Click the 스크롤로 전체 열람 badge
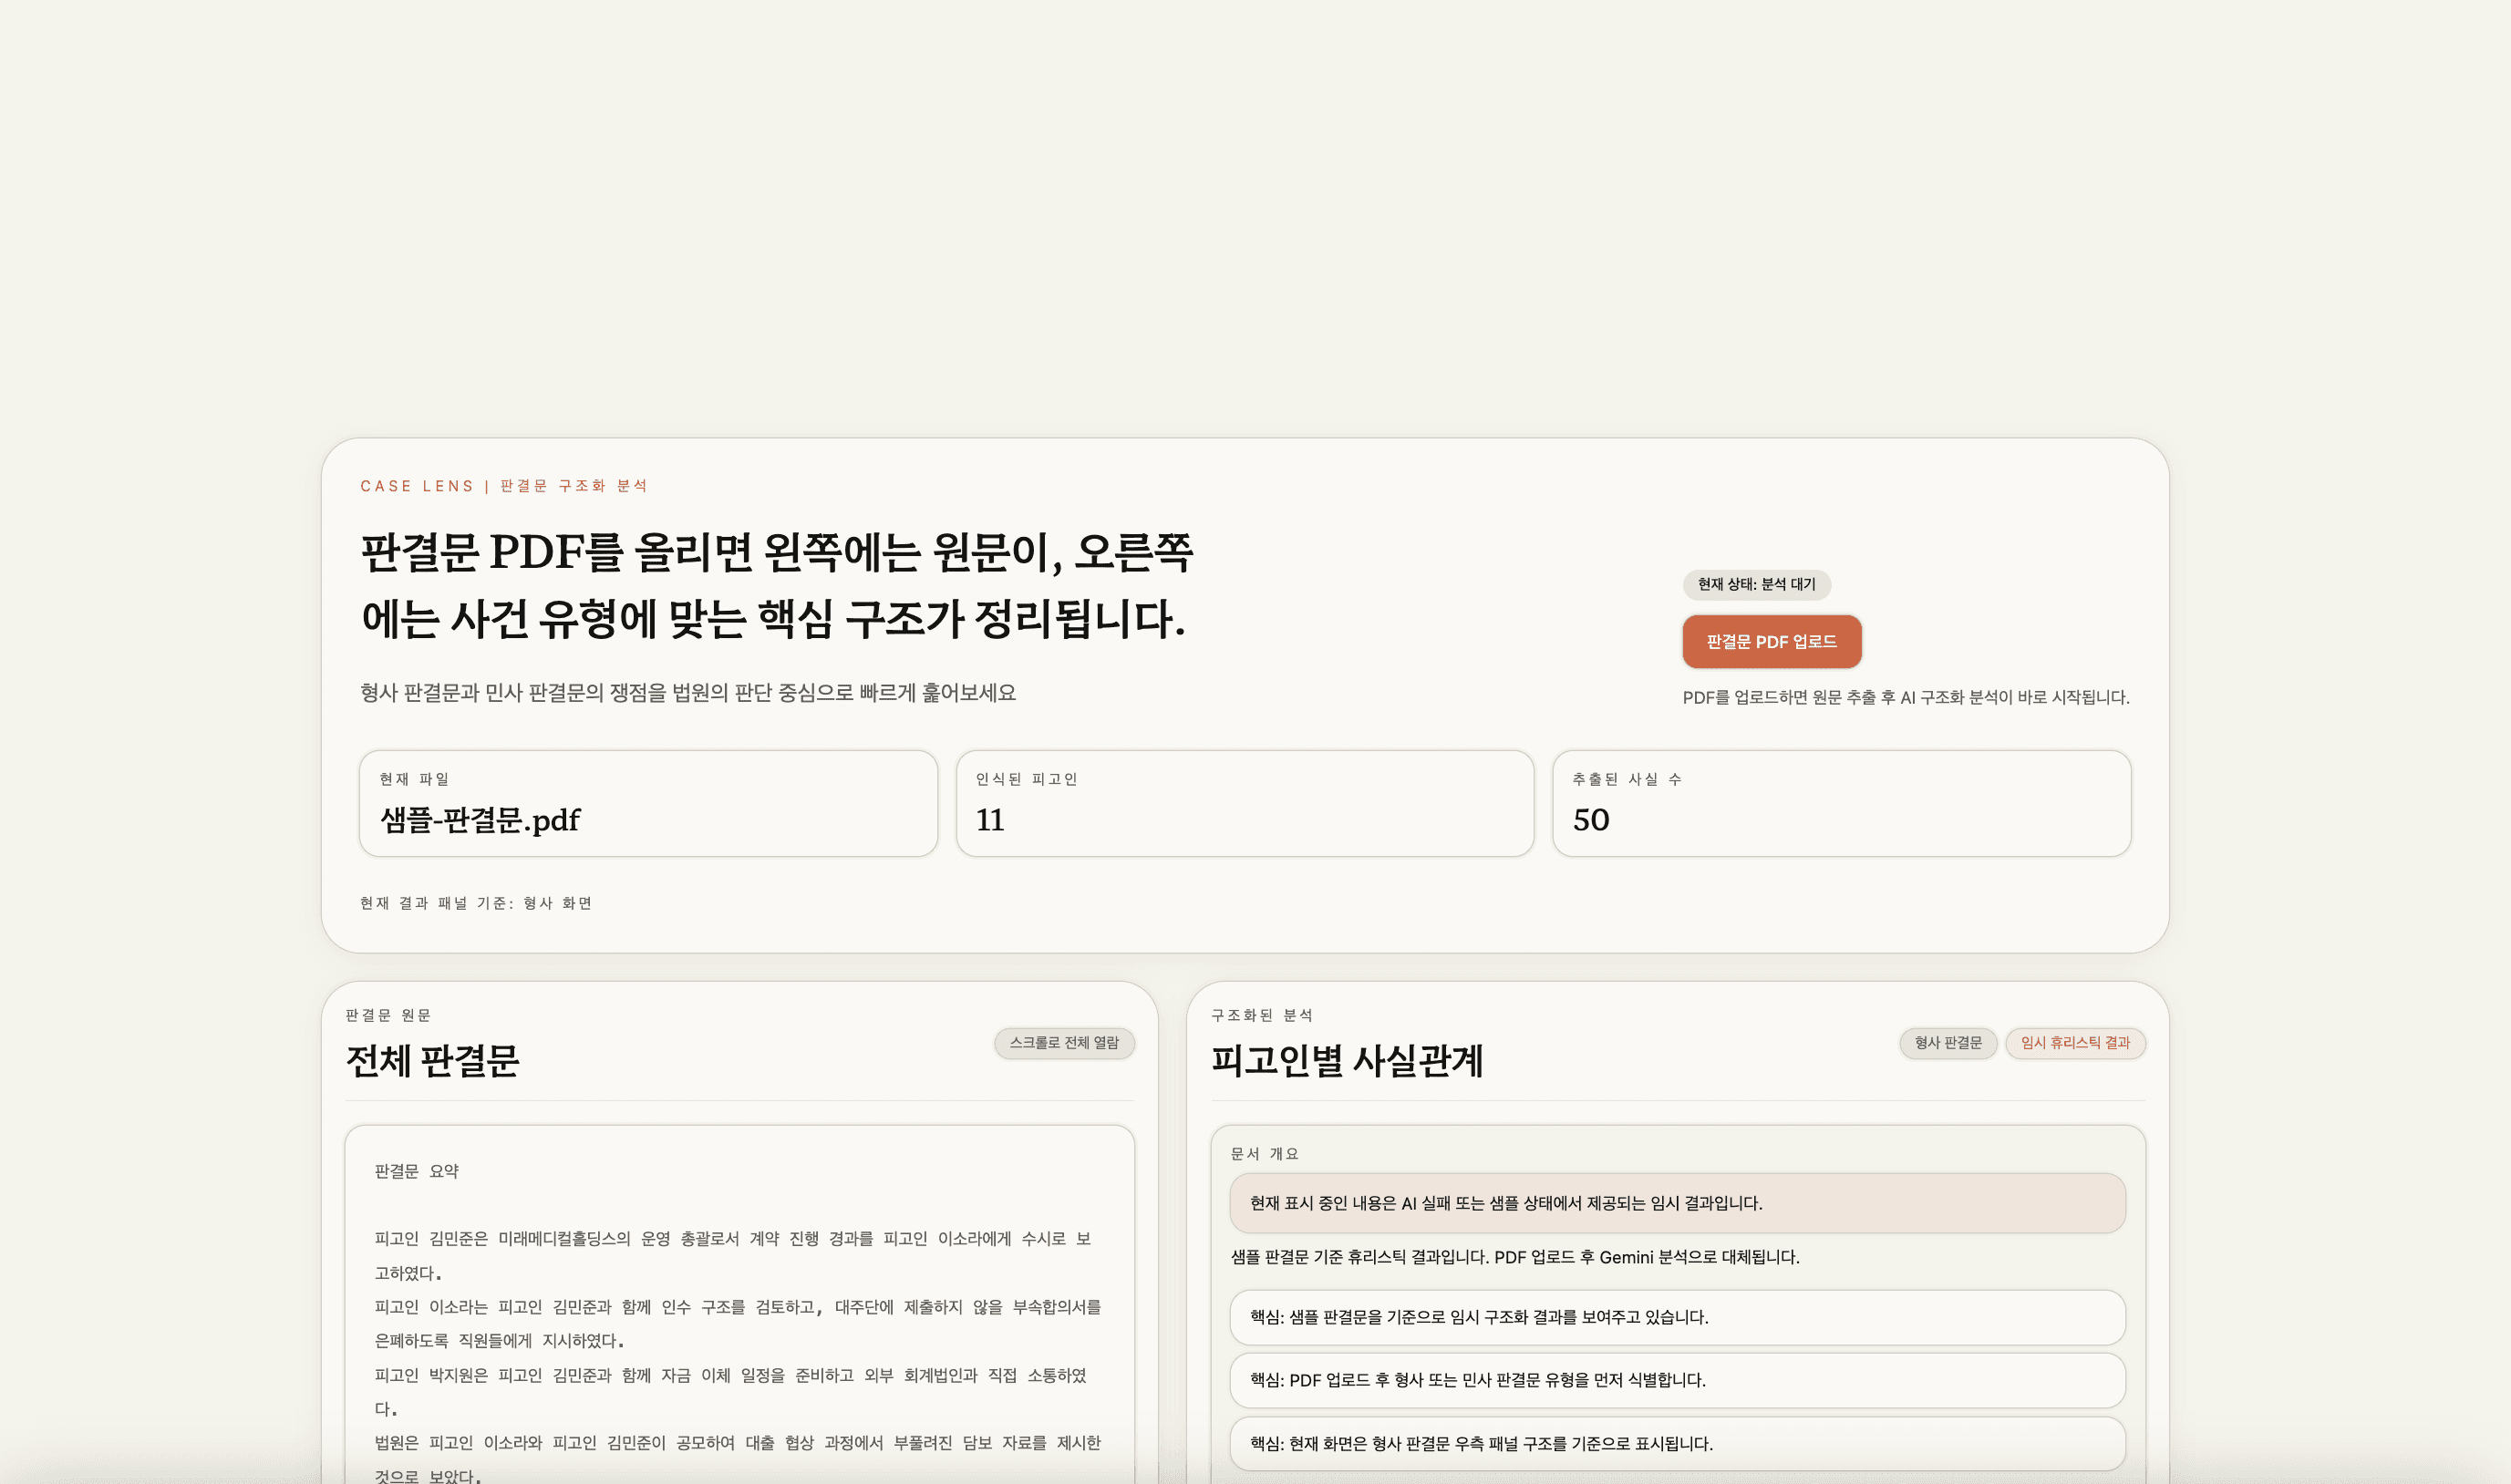This screenshot has width=2511, height=1484. pyautogui.click(x=1064, y=1043)
